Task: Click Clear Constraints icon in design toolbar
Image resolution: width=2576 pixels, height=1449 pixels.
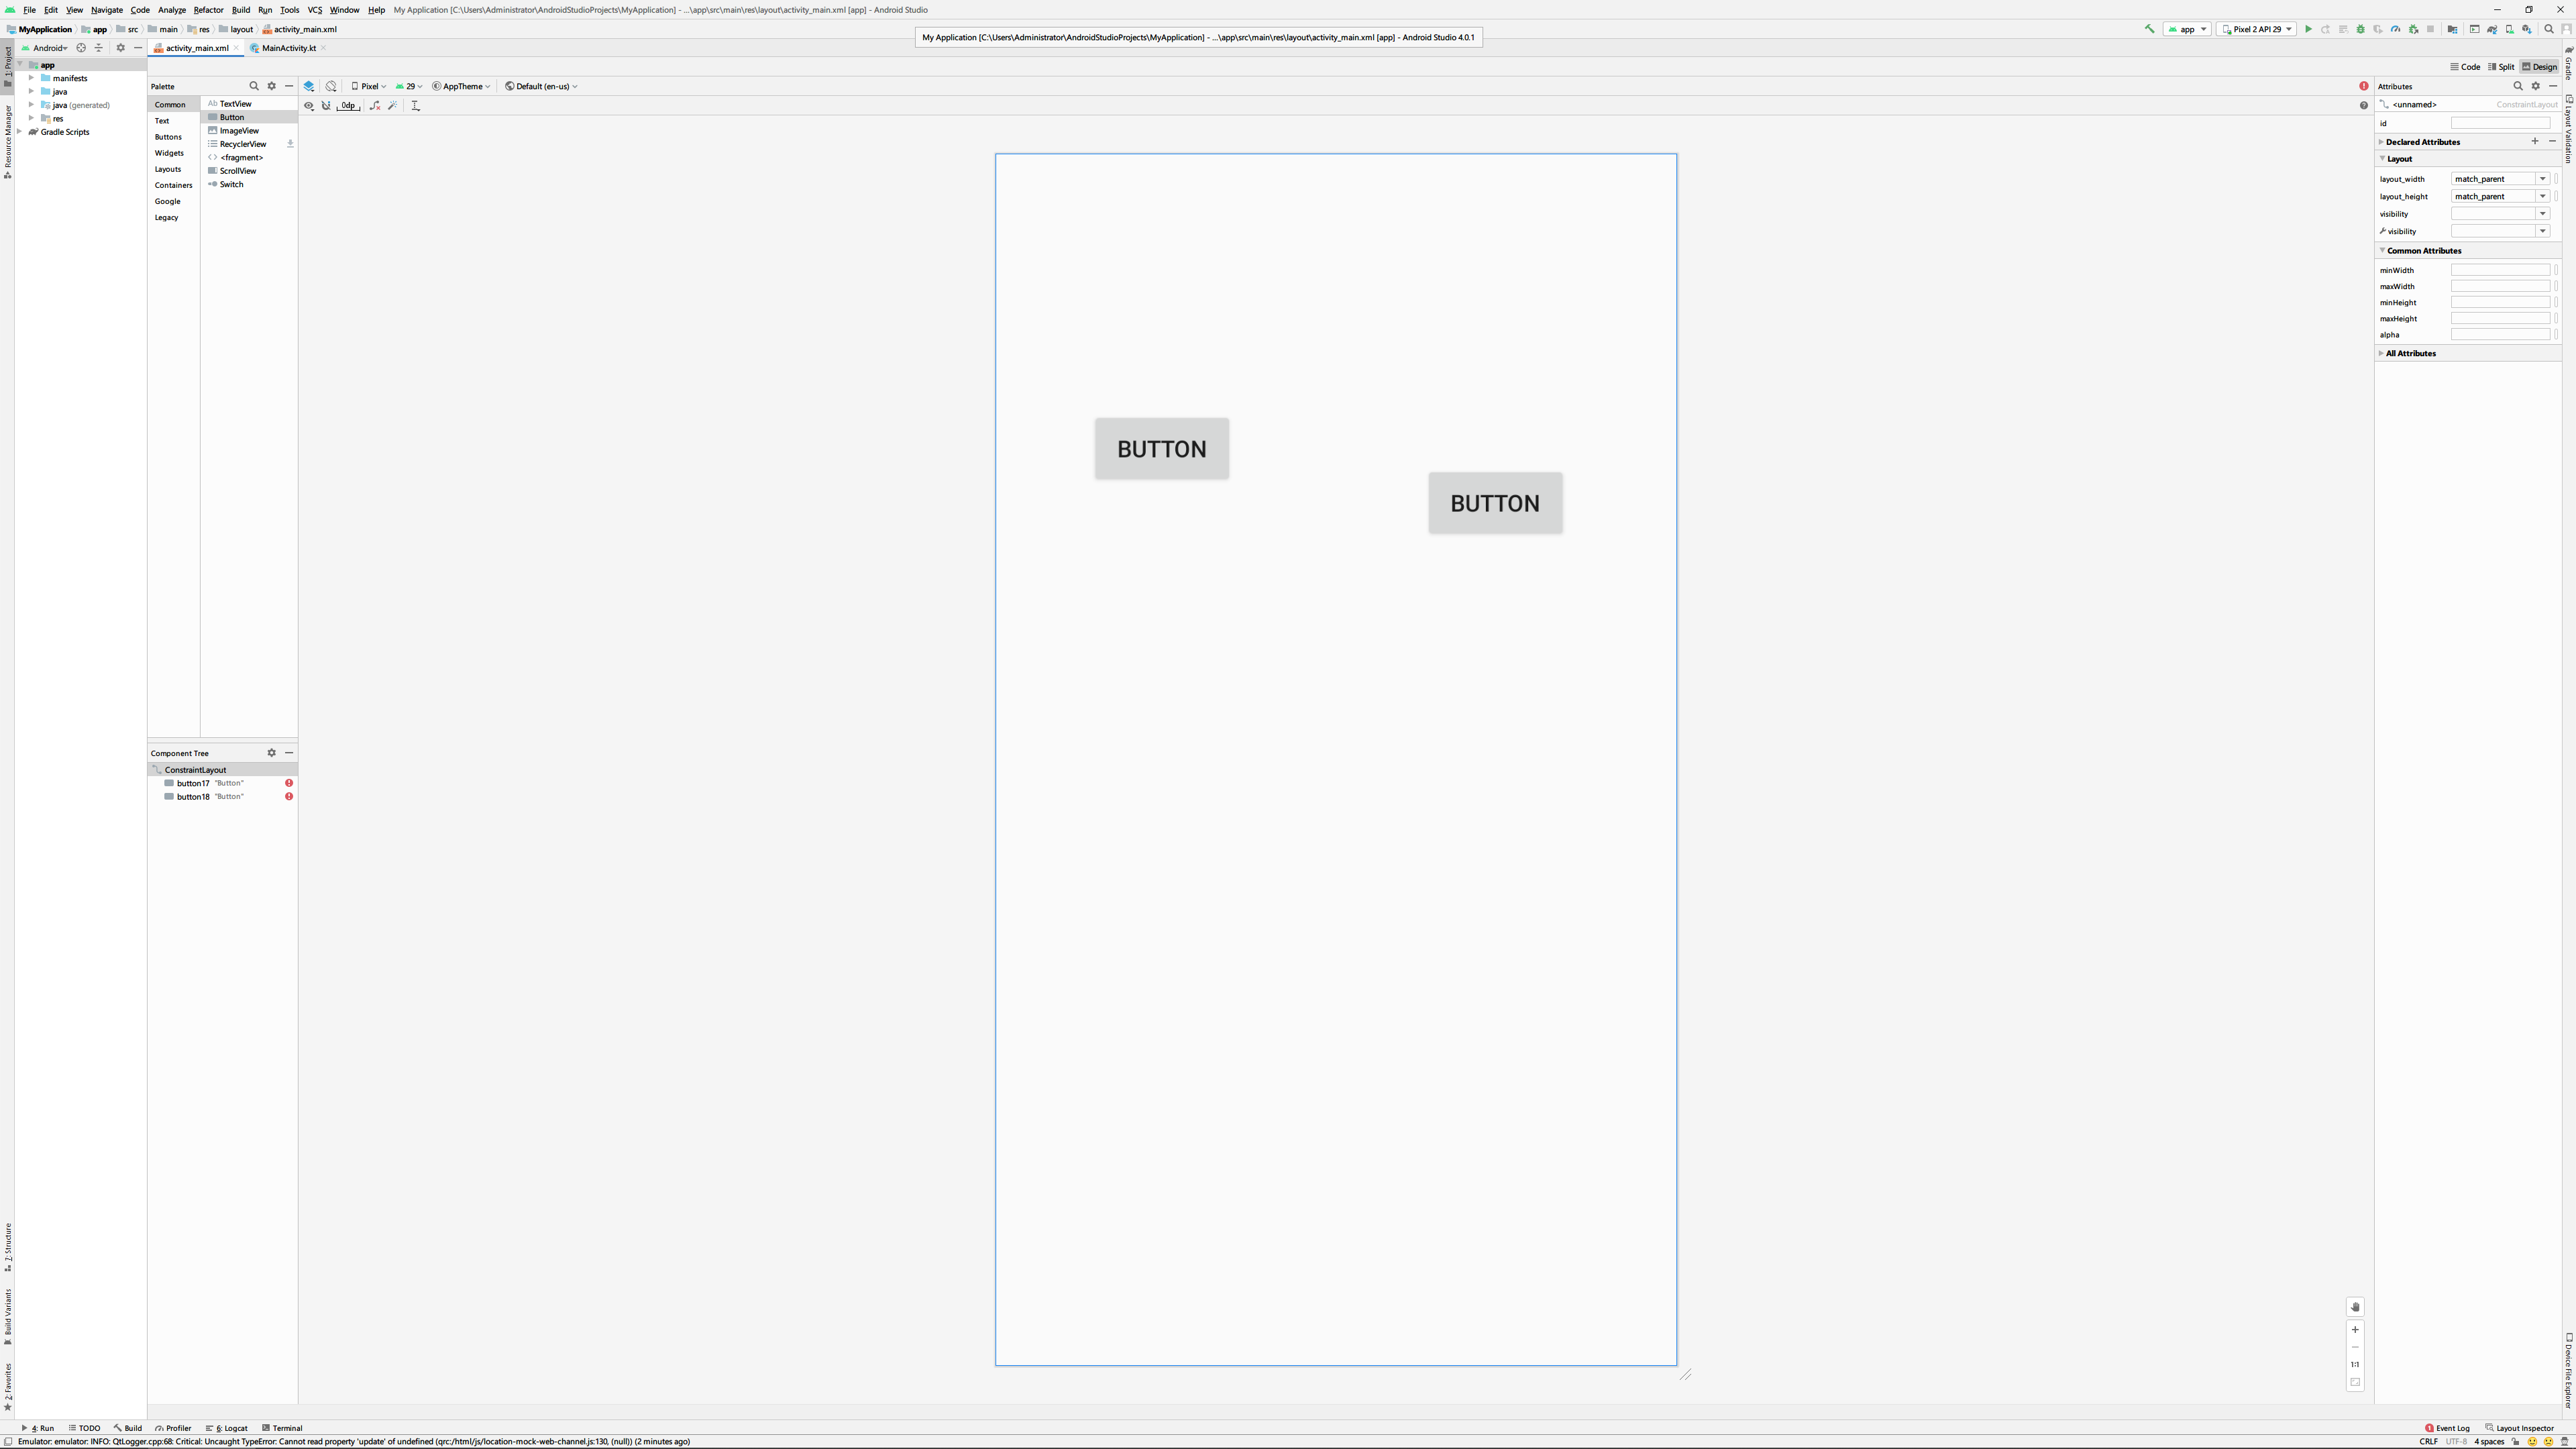Action: pyautogui.click(x=375, y=105)
